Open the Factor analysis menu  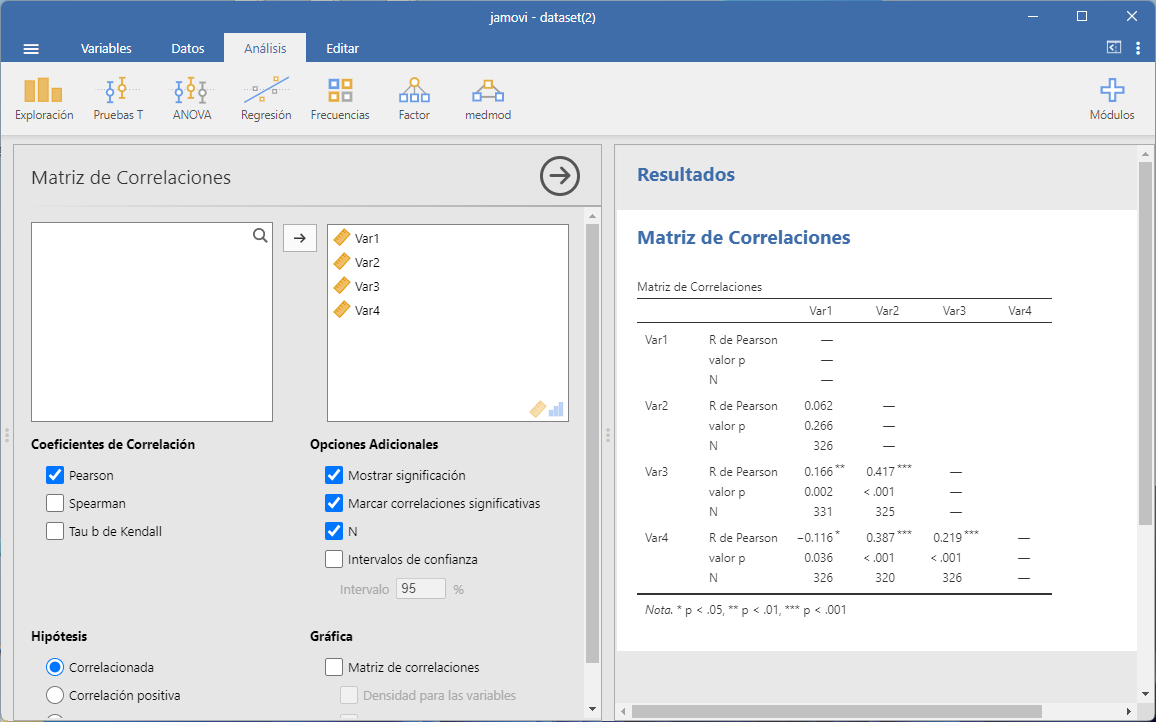pos(414,99)
